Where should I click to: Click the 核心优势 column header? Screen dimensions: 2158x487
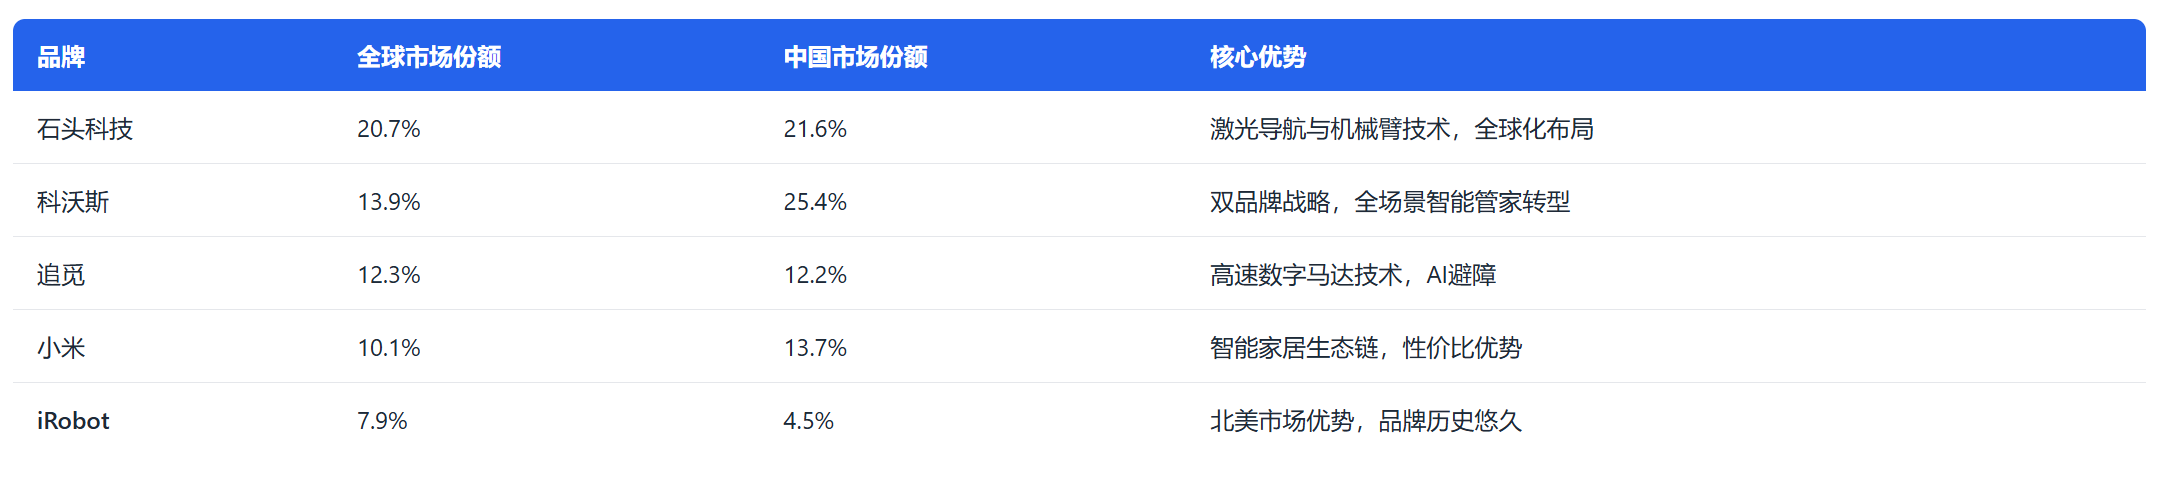coord(1257,57)
